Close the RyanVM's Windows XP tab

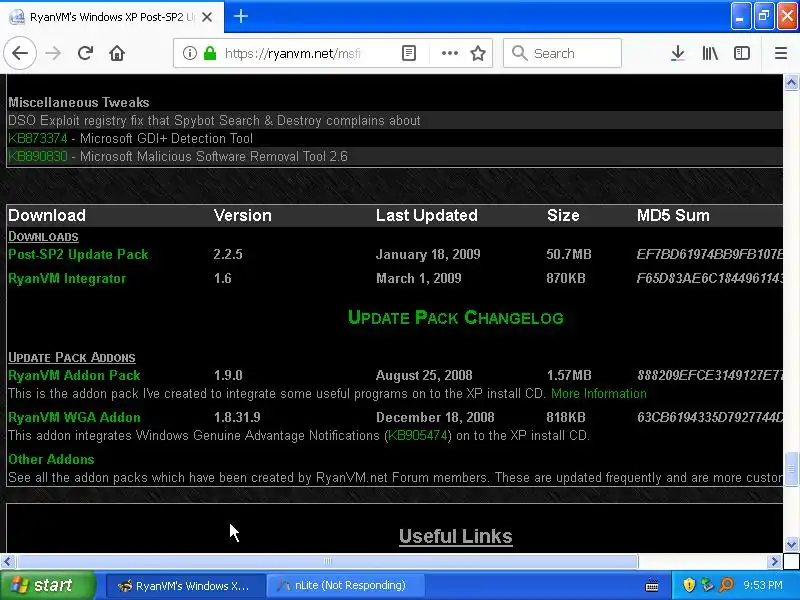point(207,17)
